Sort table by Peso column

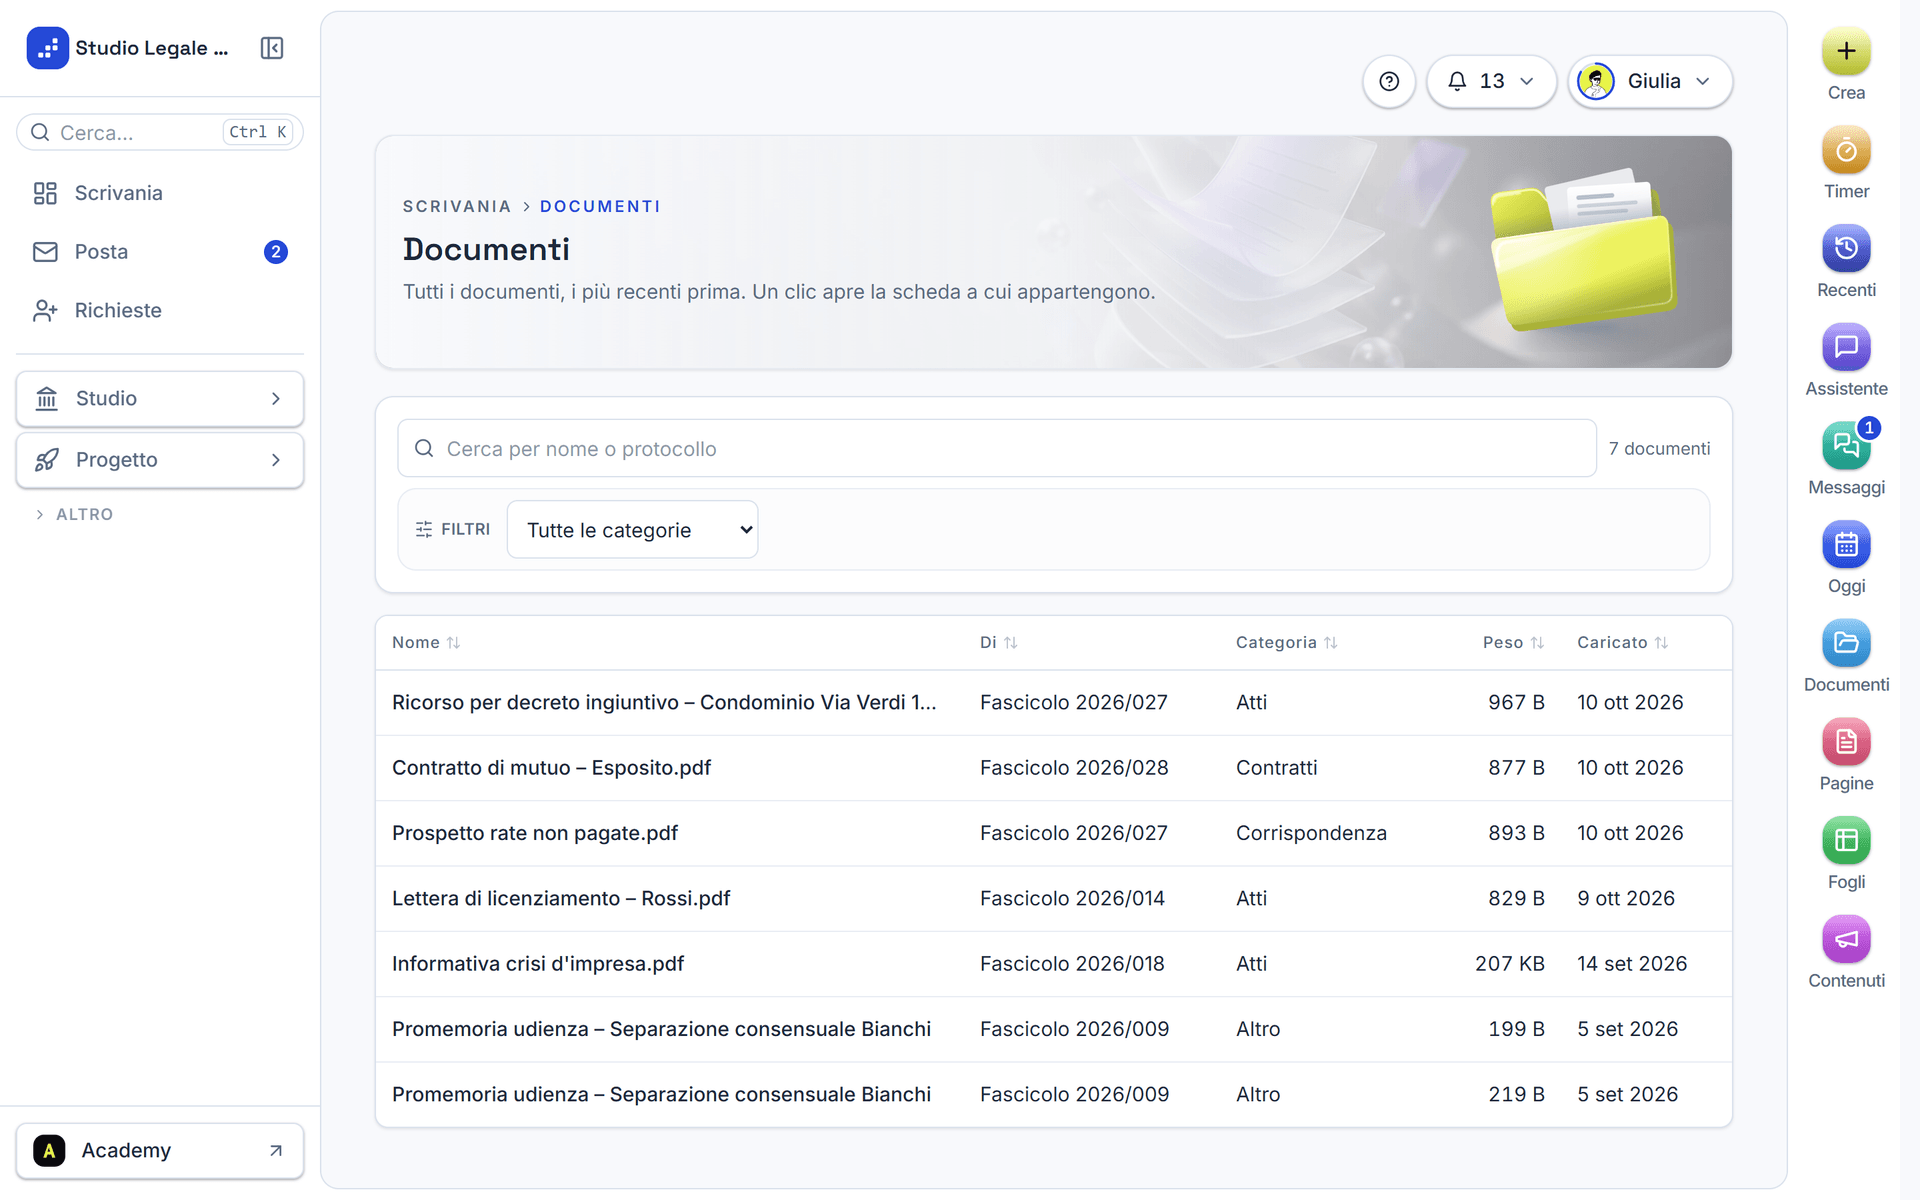pos(1513,643)
